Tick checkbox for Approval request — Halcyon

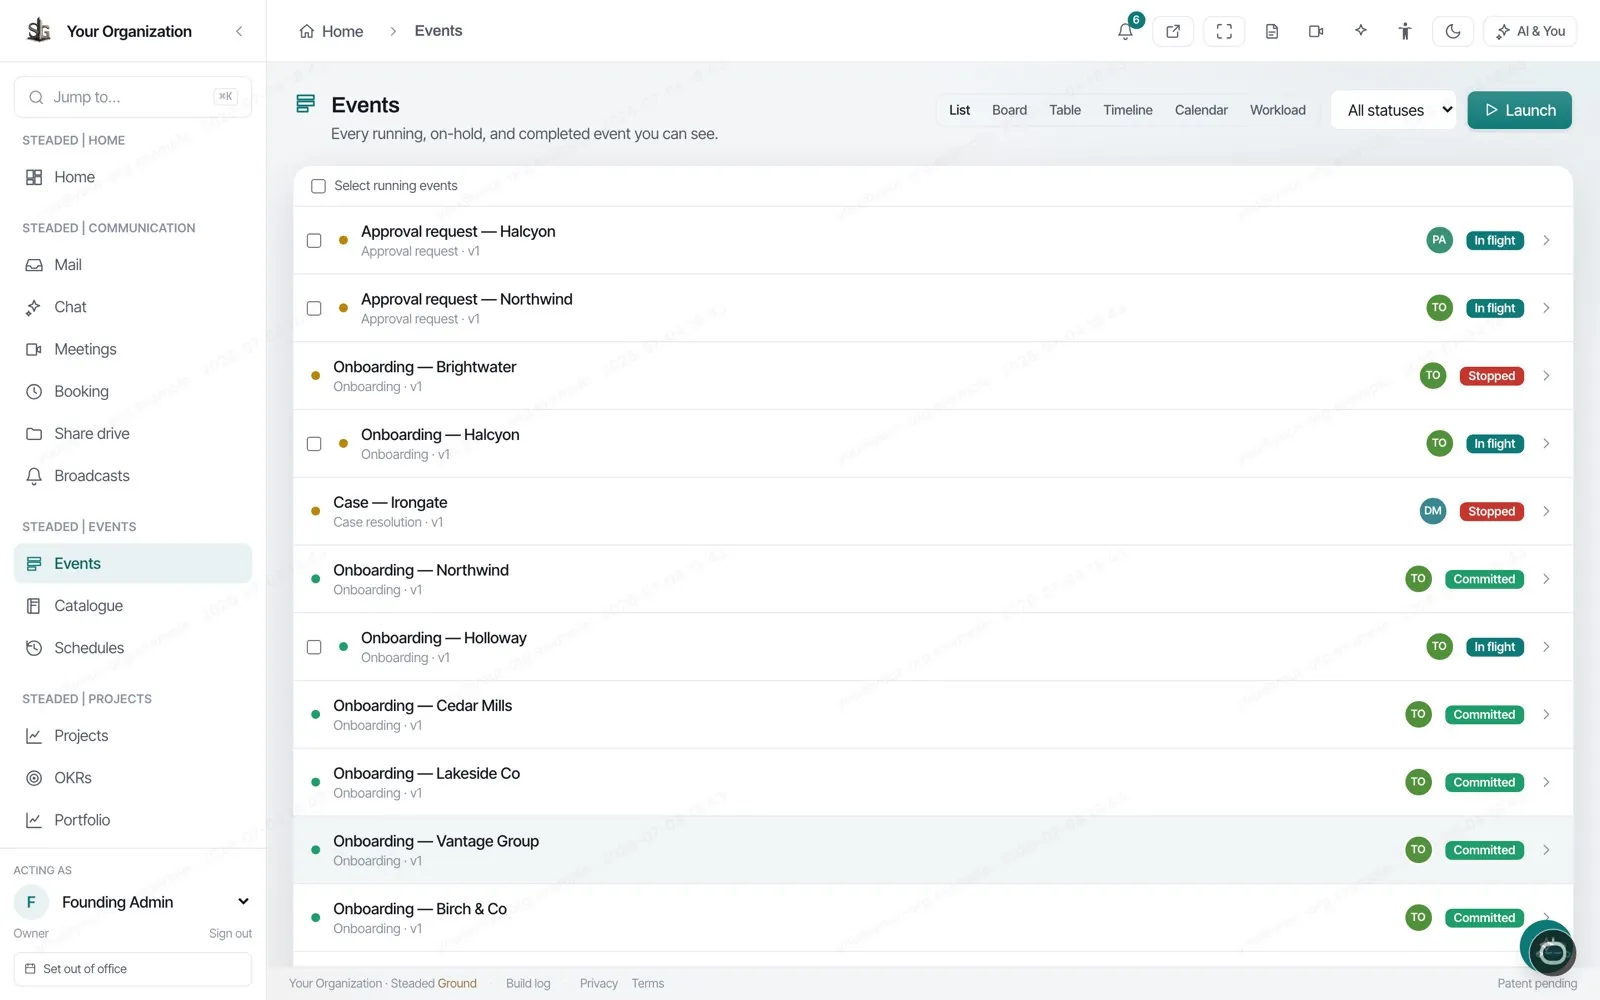(314, 240)
